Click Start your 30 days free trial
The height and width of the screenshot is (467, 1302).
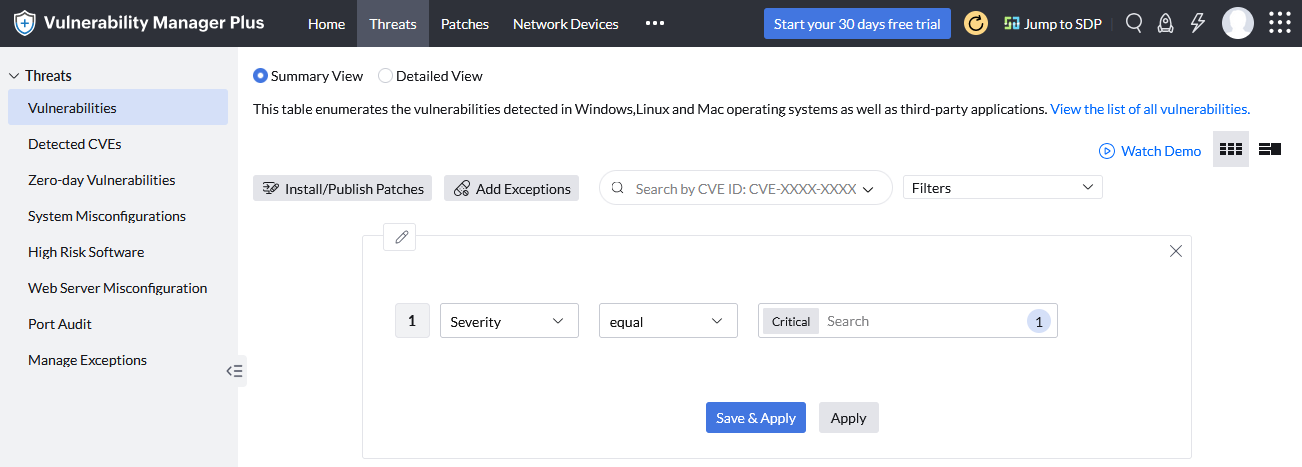(857, 23)
